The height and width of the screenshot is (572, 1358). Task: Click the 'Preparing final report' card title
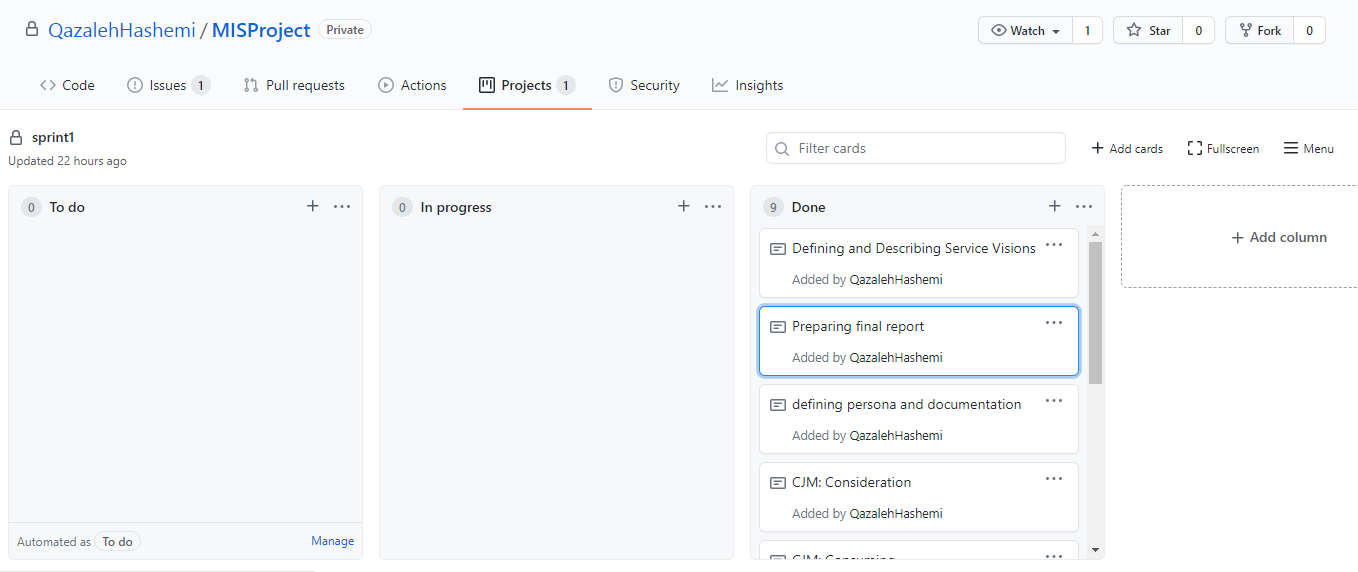click(858, 327)
